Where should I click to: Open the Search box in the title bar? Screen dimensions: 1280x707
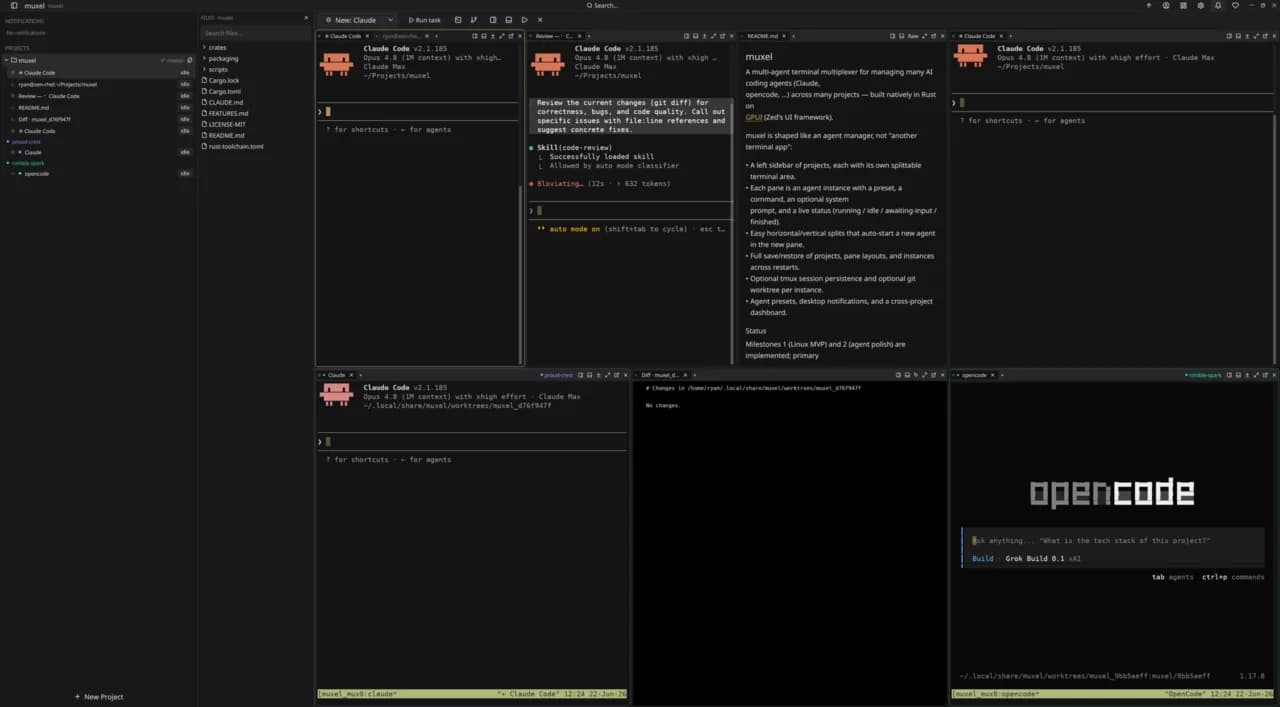(603, 5)
